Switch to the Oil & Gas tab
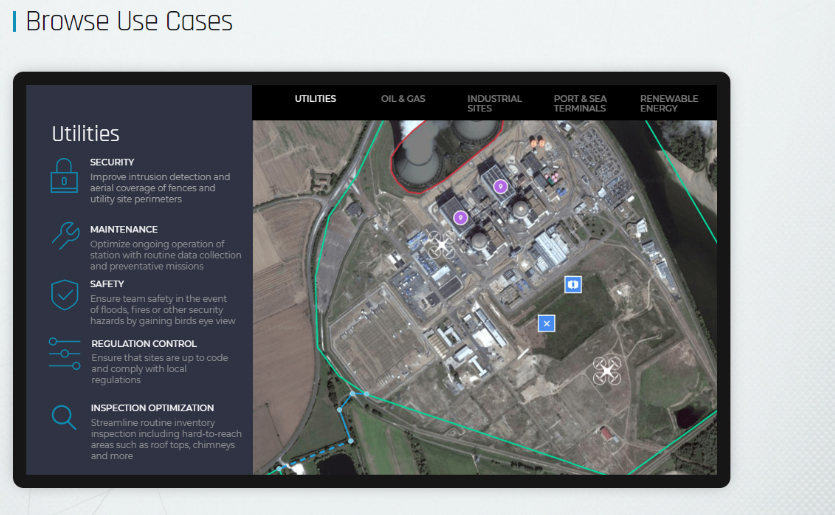 click(403, 99)
